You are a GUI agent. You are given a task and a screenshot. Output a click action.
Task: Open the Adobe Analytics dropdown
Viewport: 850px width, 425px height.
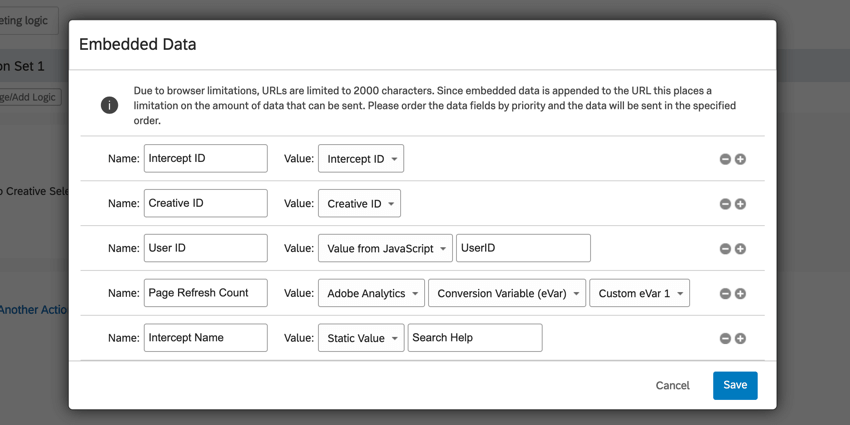[371, 294]
